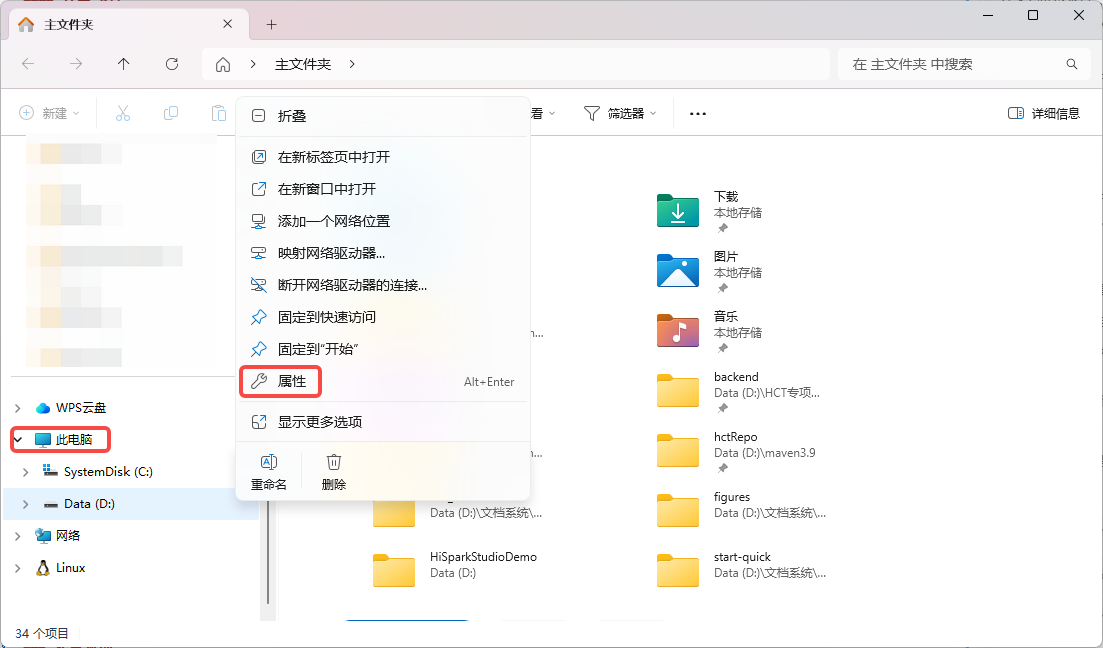Open the 筛选器 filter dropdown
Image resolution: width=1103 pixels, height=648 pixels.
point(620,113)
